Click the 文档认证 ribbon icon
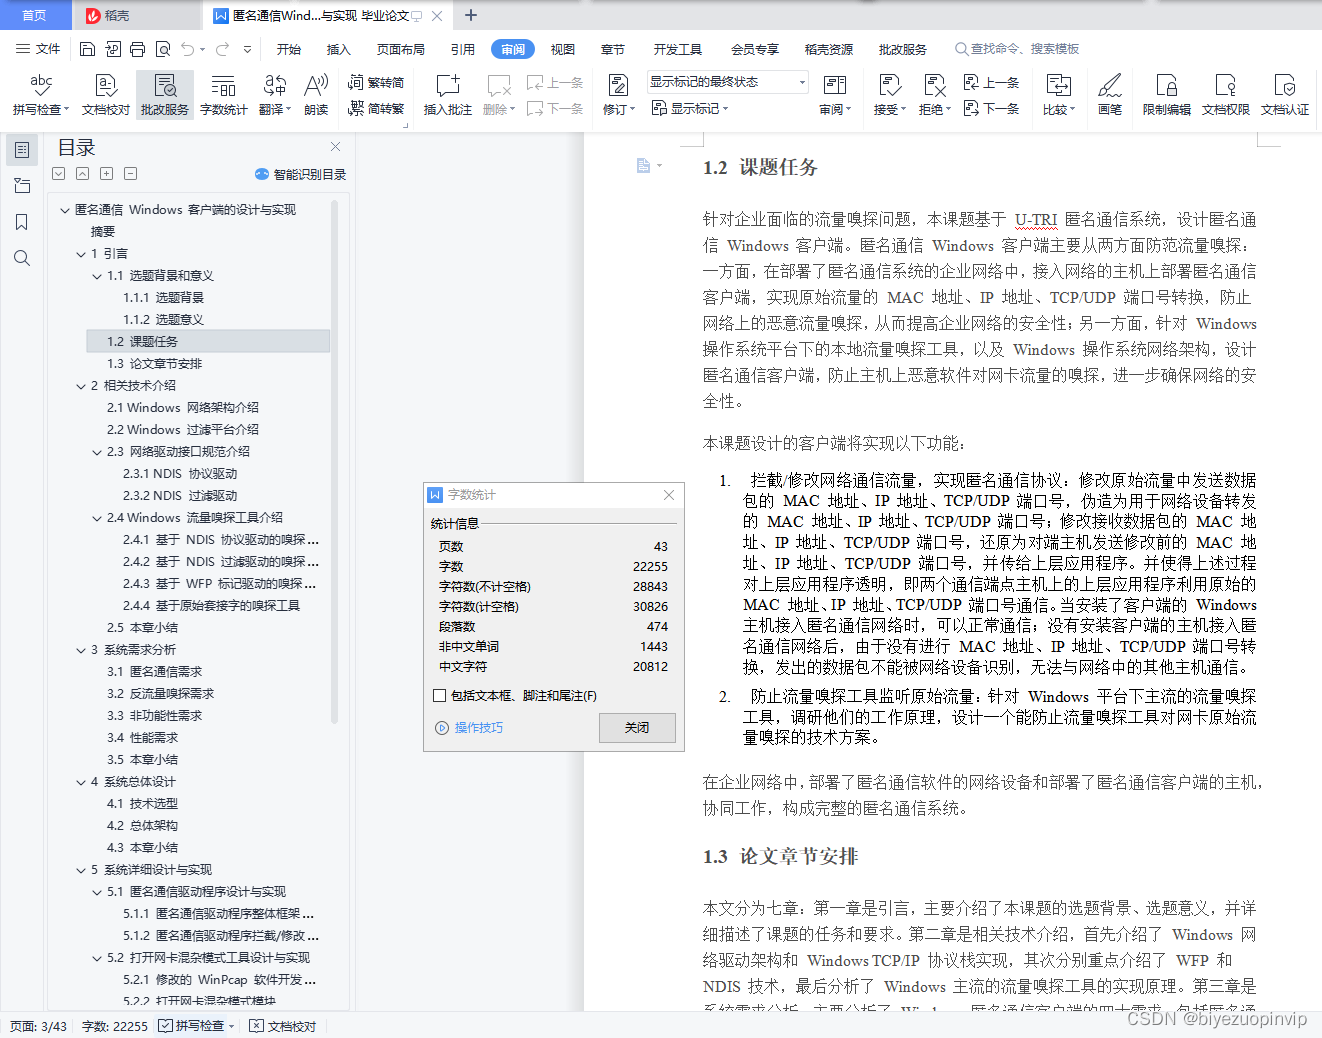 tap(1285, 95)
